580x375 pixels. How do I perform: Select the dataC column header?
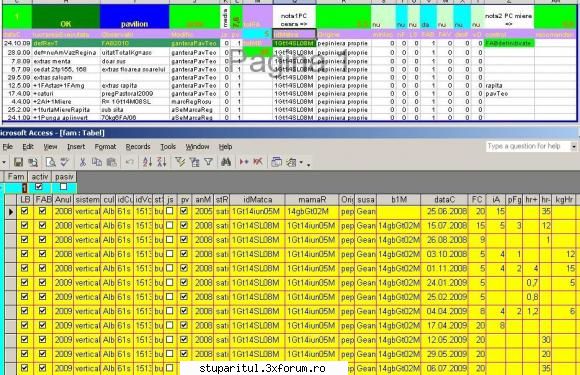coord(444,200)
